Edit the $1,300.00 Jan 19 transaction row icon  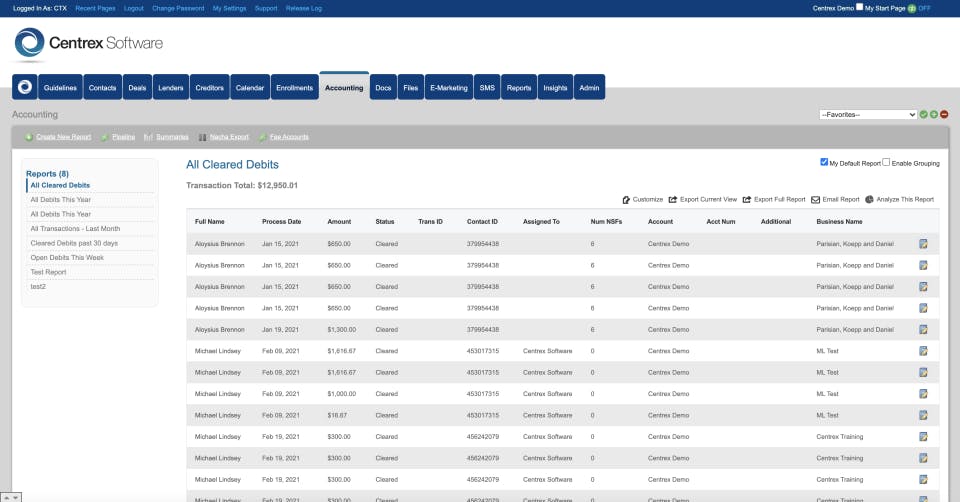923,329
